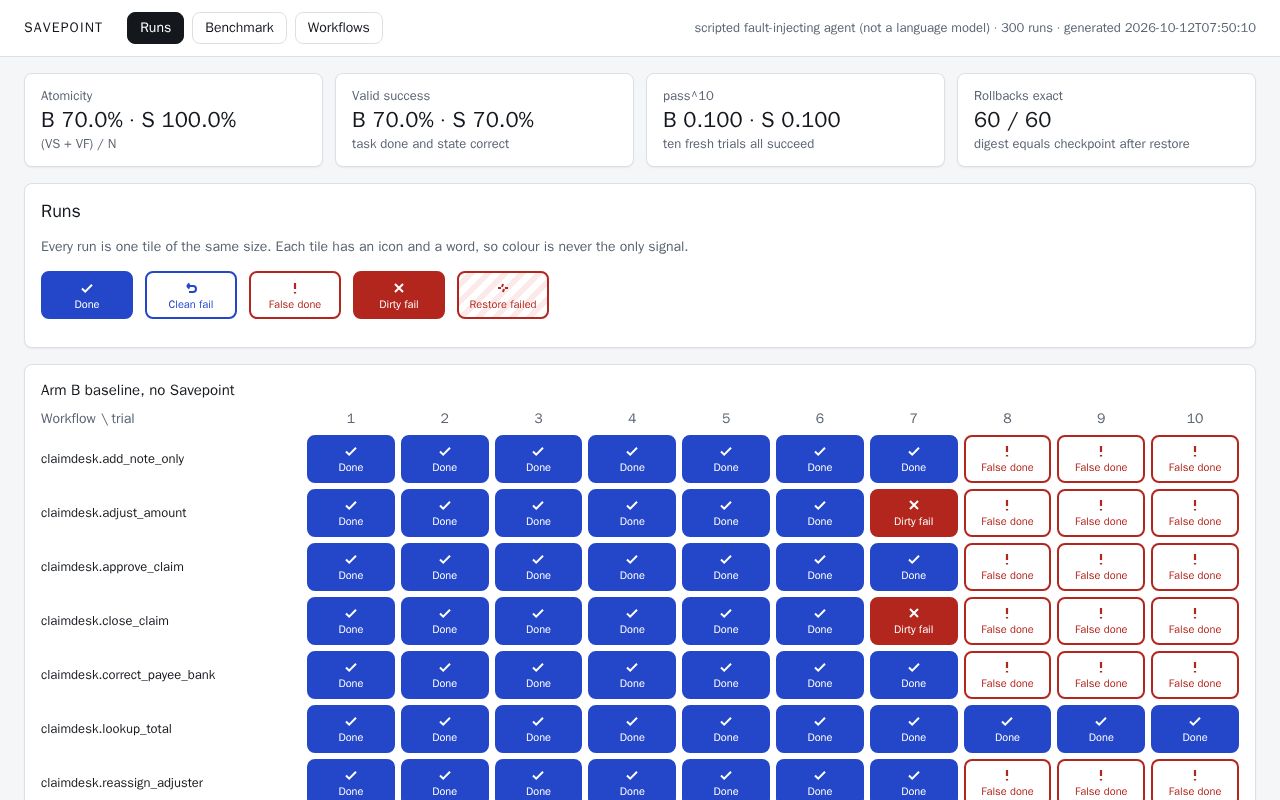Open the Done tile for add_note_only trial 1
The width and height of the screenshot is (1280, 800).
point(351,459)
